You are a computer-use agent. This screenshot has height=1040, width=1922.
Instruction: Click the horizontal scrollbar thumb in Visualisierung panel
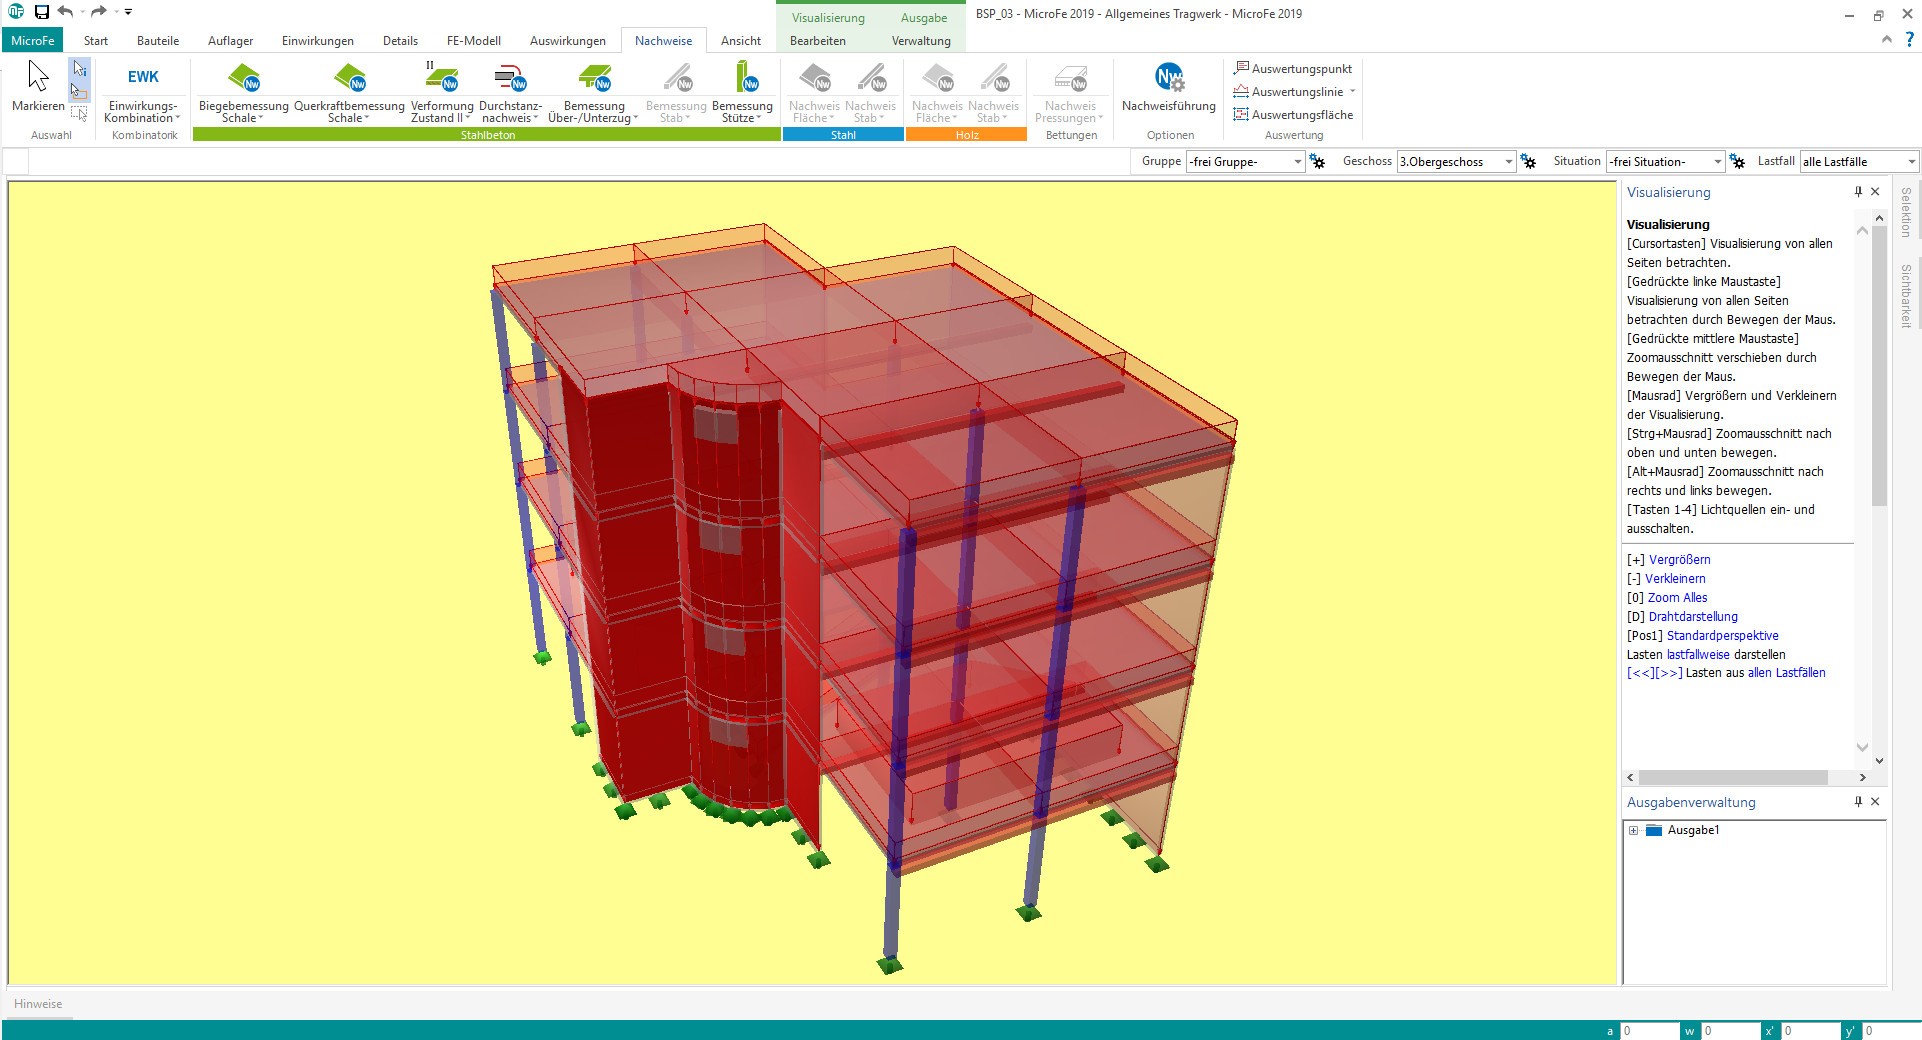[1733, 777]
